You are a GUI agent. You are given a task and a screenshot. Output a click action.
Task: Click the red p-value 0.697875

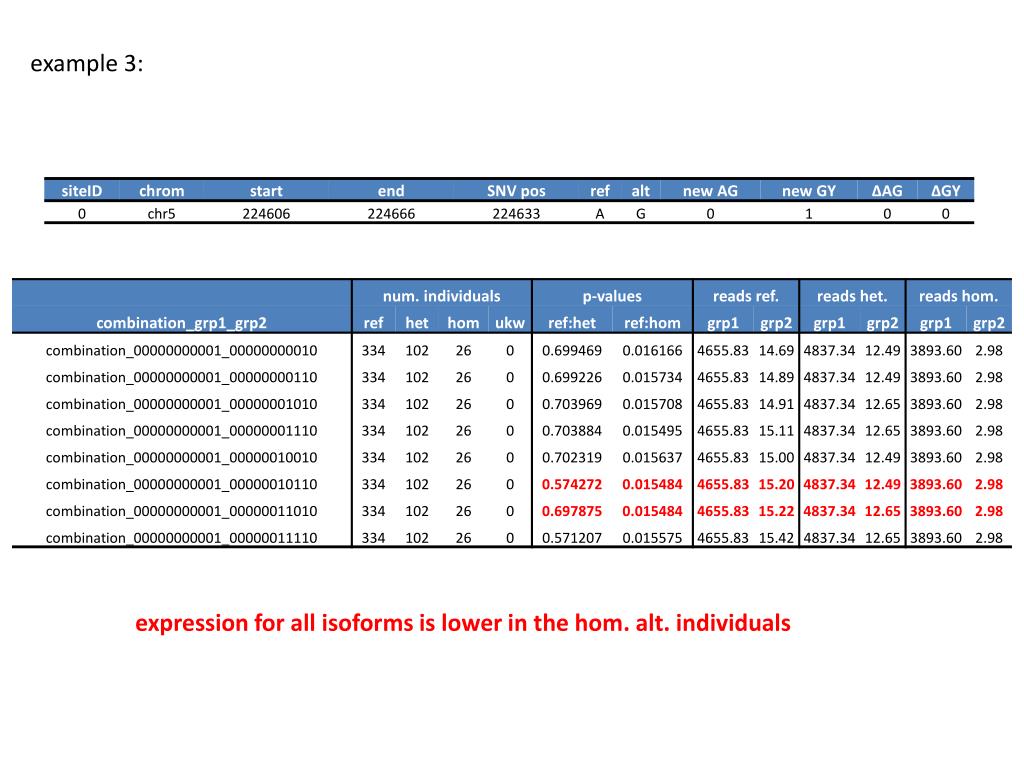[x=571, y=511]
